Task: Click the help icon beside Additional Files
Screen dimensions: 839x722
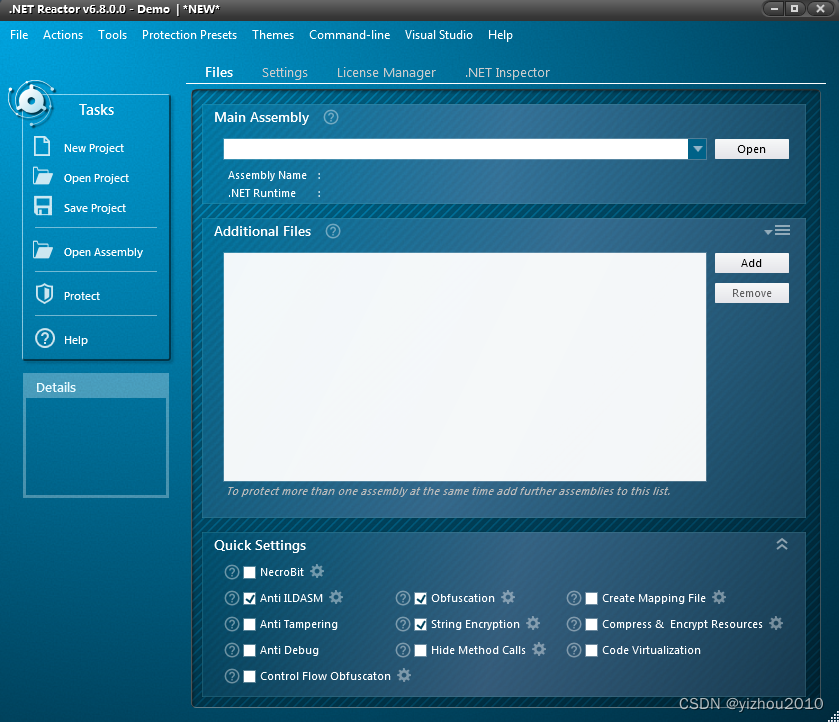Action: (x=333, y=231)
